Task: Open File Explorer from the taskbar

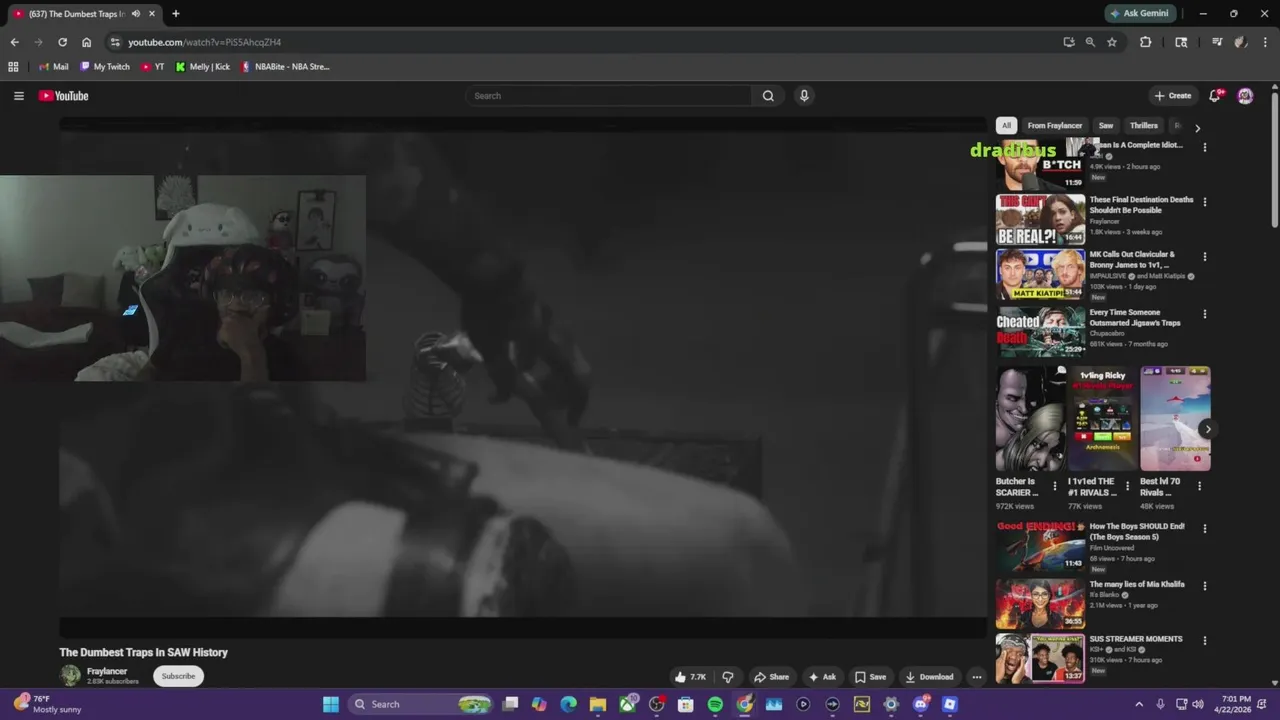Action: (598, 704)
